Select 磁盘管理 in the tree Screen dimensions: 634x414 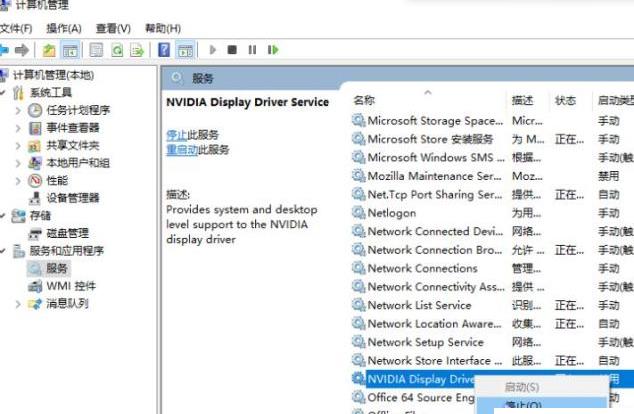click(68, 233)
